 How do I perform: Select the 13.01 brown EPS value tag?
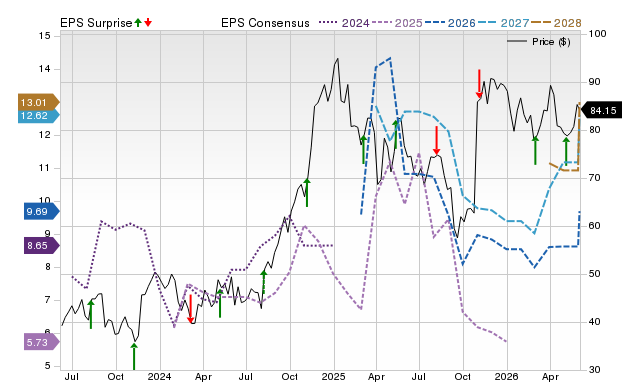[x=38, y=102]
